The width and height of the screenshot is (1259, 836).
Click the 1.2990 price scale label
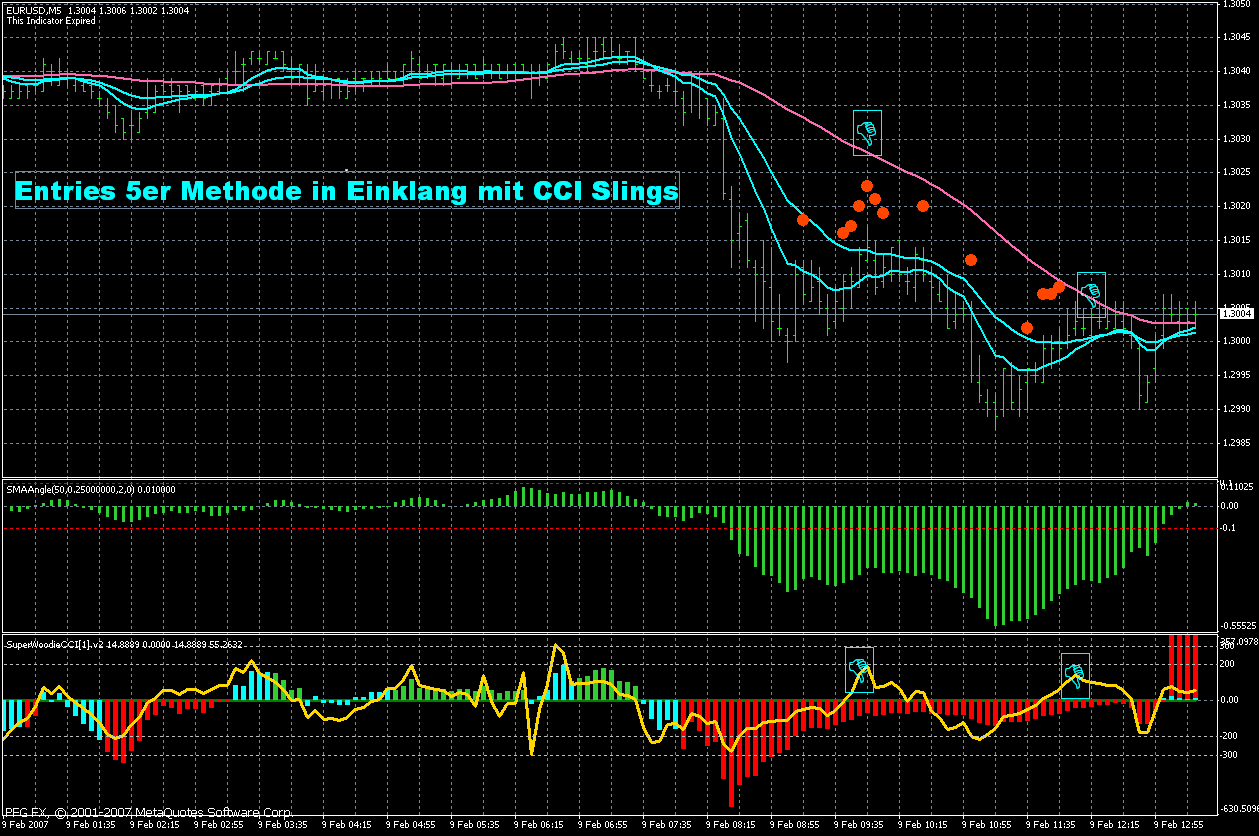click(x=1236, y=409)
